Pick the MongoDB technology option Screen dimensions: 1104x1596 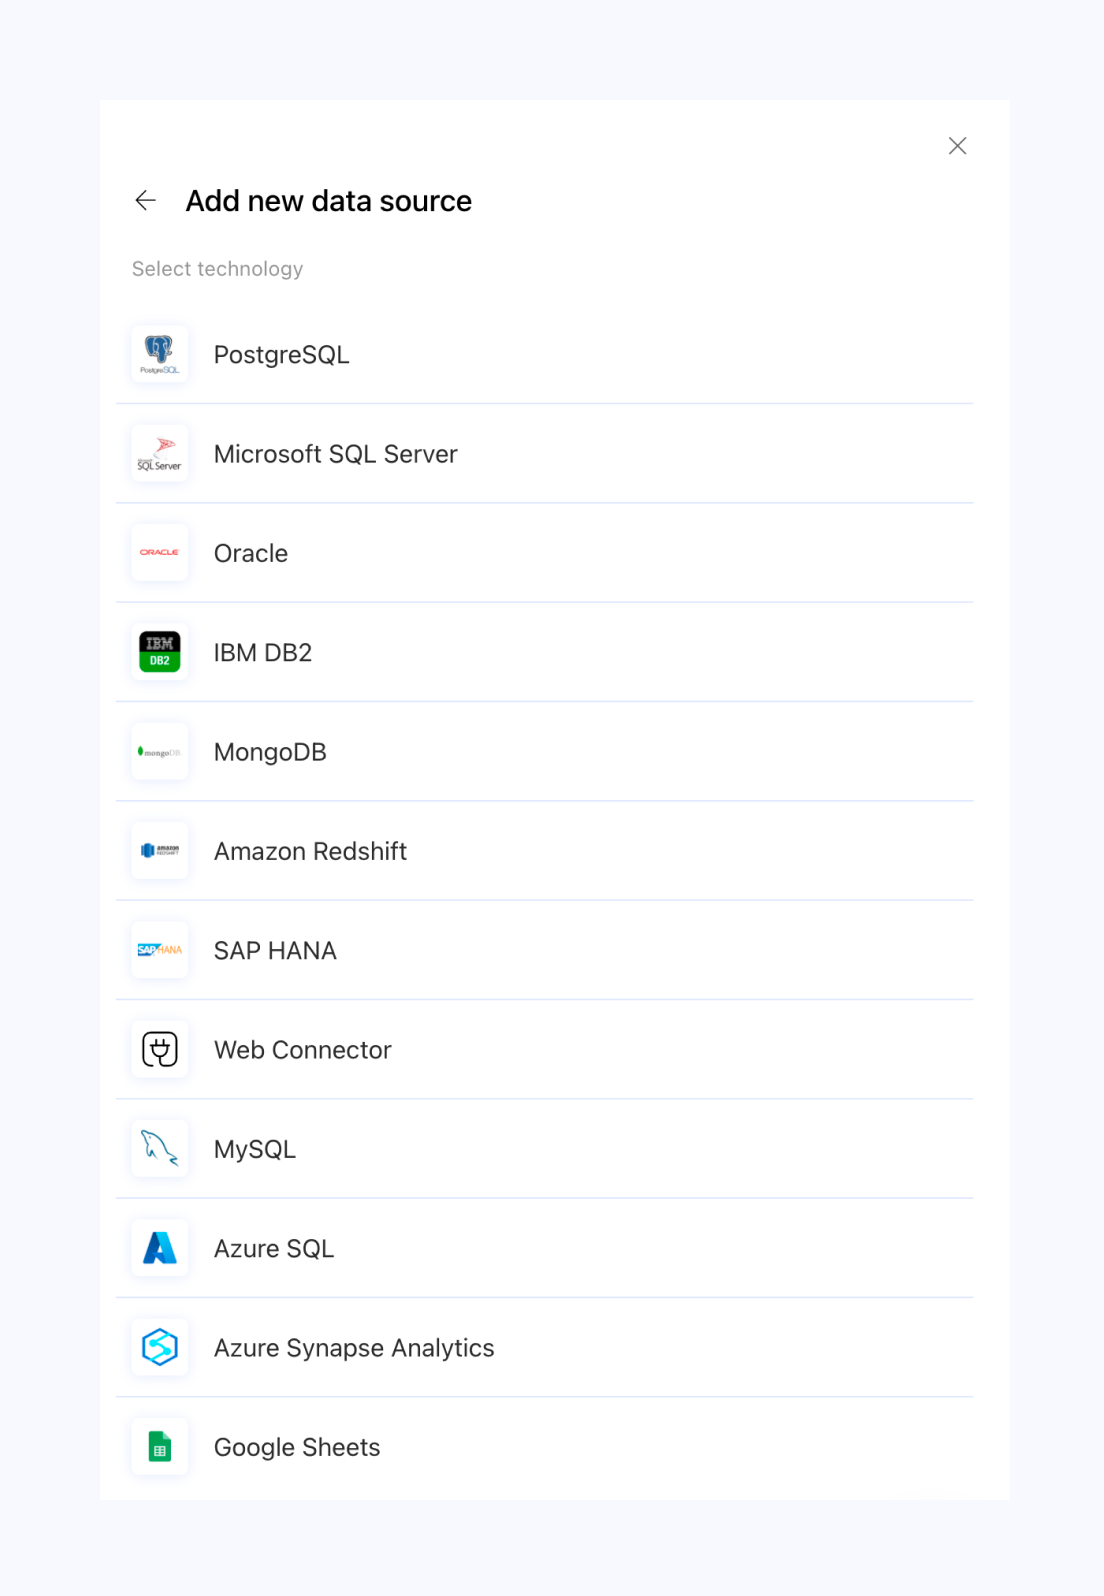click(x=270, y=752)
